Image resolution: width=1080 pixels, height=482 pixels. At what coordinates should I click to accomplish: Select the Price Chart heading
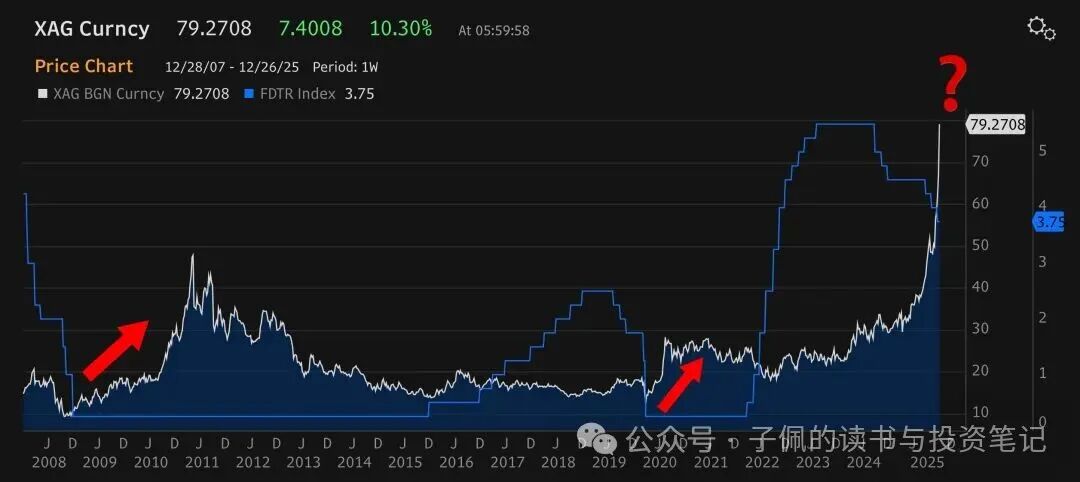tap(83, 66)
